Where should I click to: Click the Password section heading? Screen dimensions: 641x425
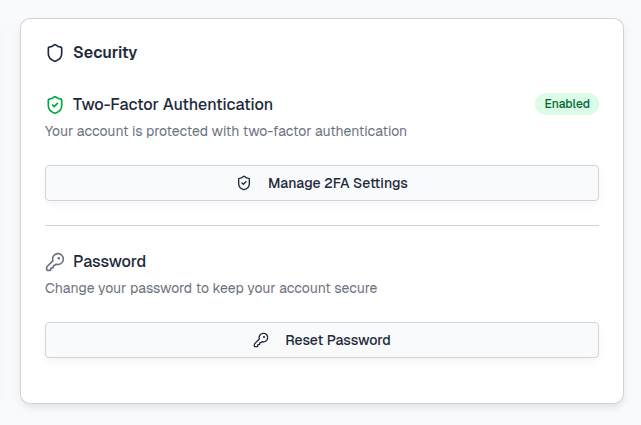click(109, 261)
